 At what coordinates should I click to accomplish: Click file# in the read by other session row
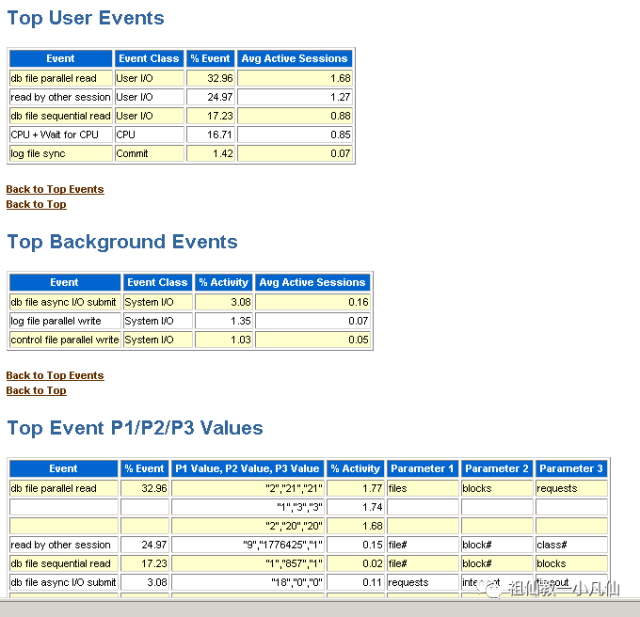pyautogui.click(x=423, y=544)
